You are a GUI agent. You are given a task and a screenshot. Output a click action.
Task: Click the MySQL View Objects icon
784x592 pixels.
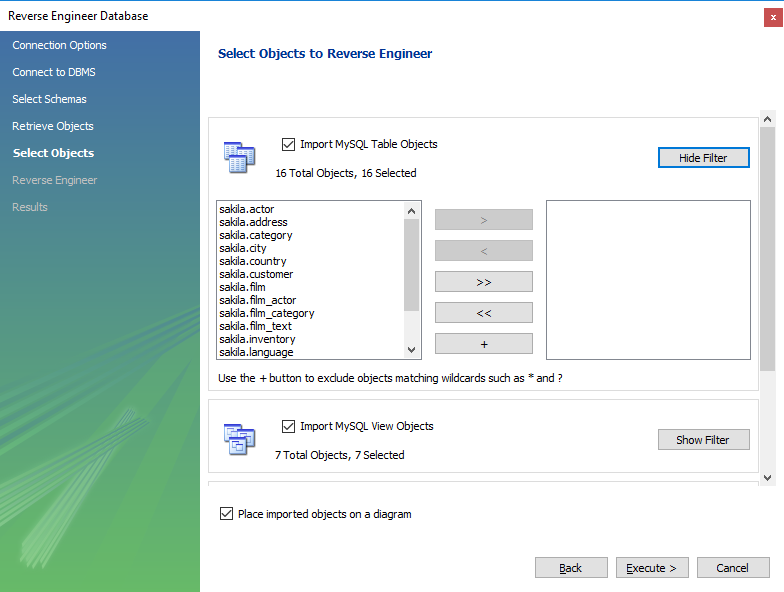[239, 439]
